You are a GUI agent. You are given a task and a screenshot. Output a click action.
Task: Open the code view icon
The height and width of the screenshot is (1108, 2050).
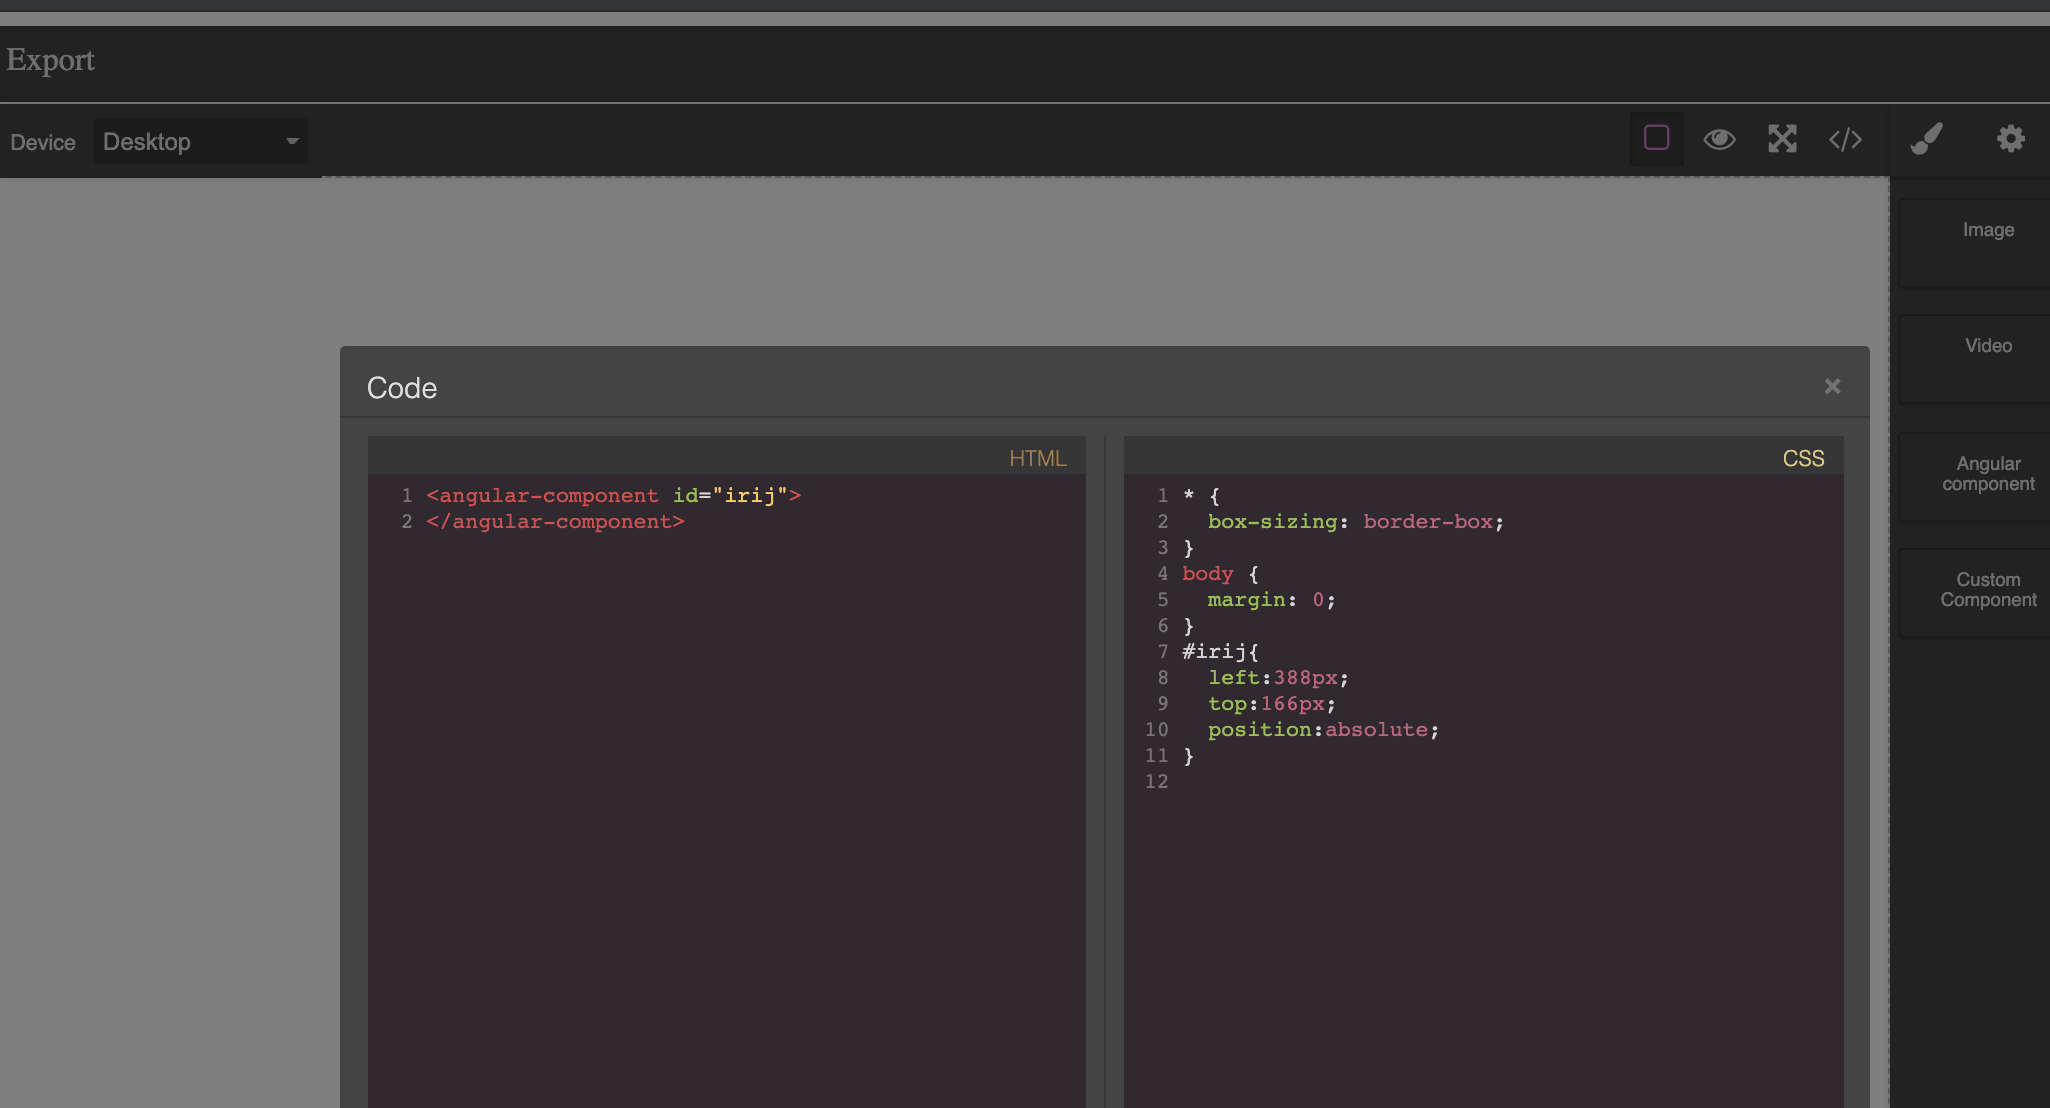(x=1844, y=139)
